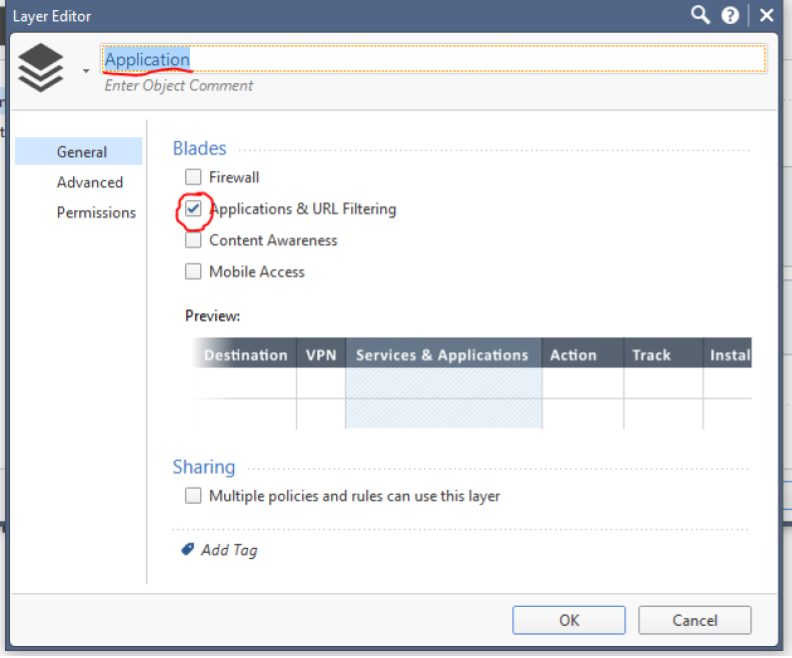Image resolution: width=792 pixels, height=658 pixels.
Task: Click the Preview: label
Action: tap(212, 316)
